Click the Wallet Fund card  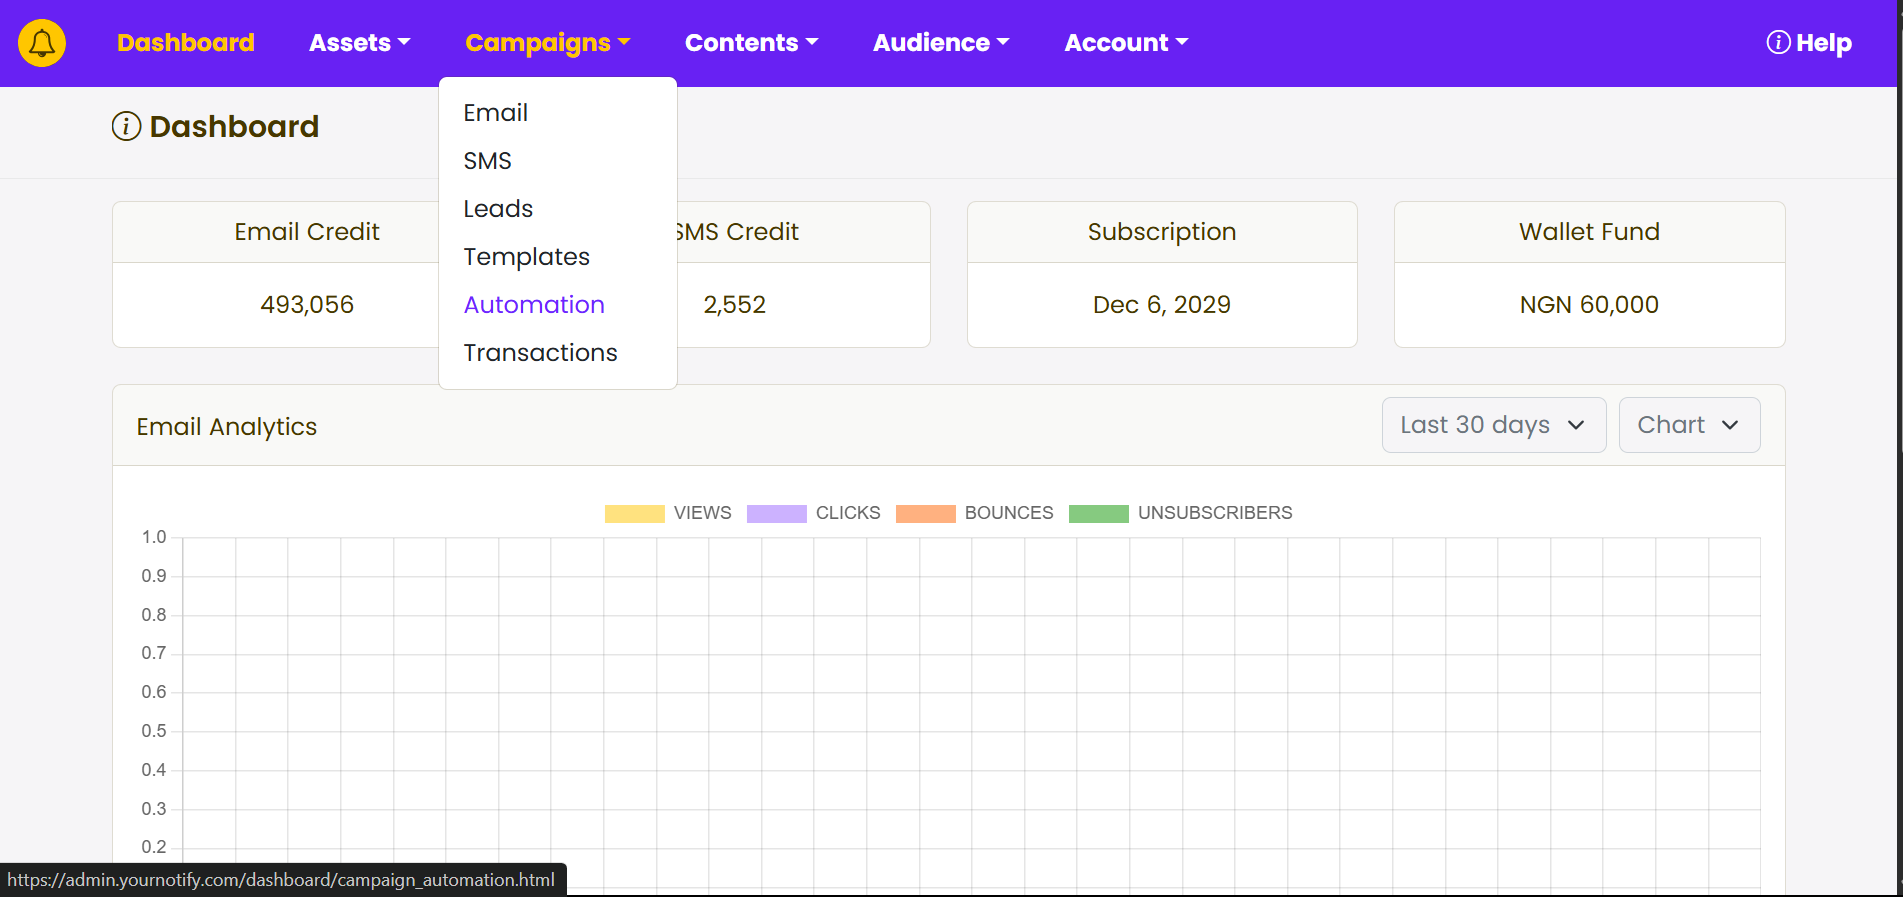[1589, 275]
